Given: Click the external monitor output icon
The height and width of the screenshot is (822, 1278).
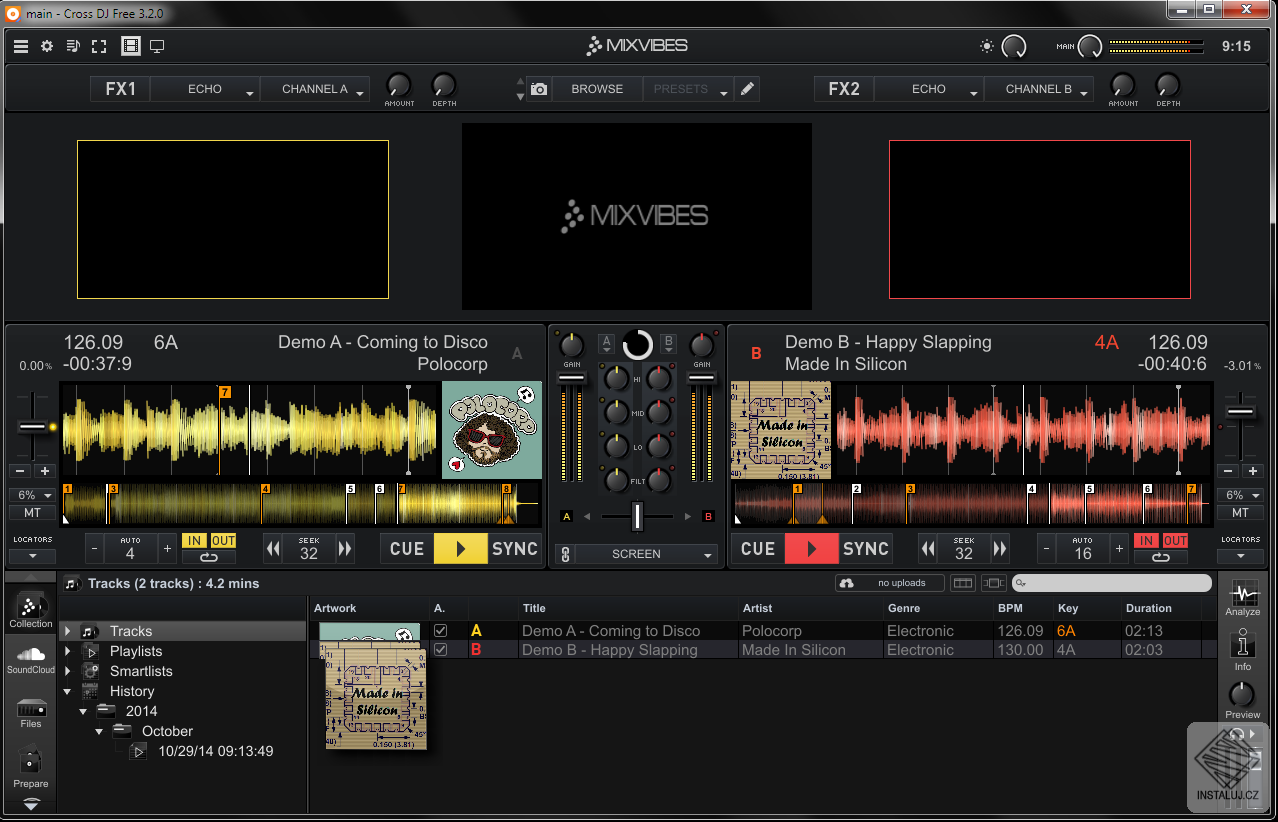Looking at the screenshot, I should click(x=157, y=46).
